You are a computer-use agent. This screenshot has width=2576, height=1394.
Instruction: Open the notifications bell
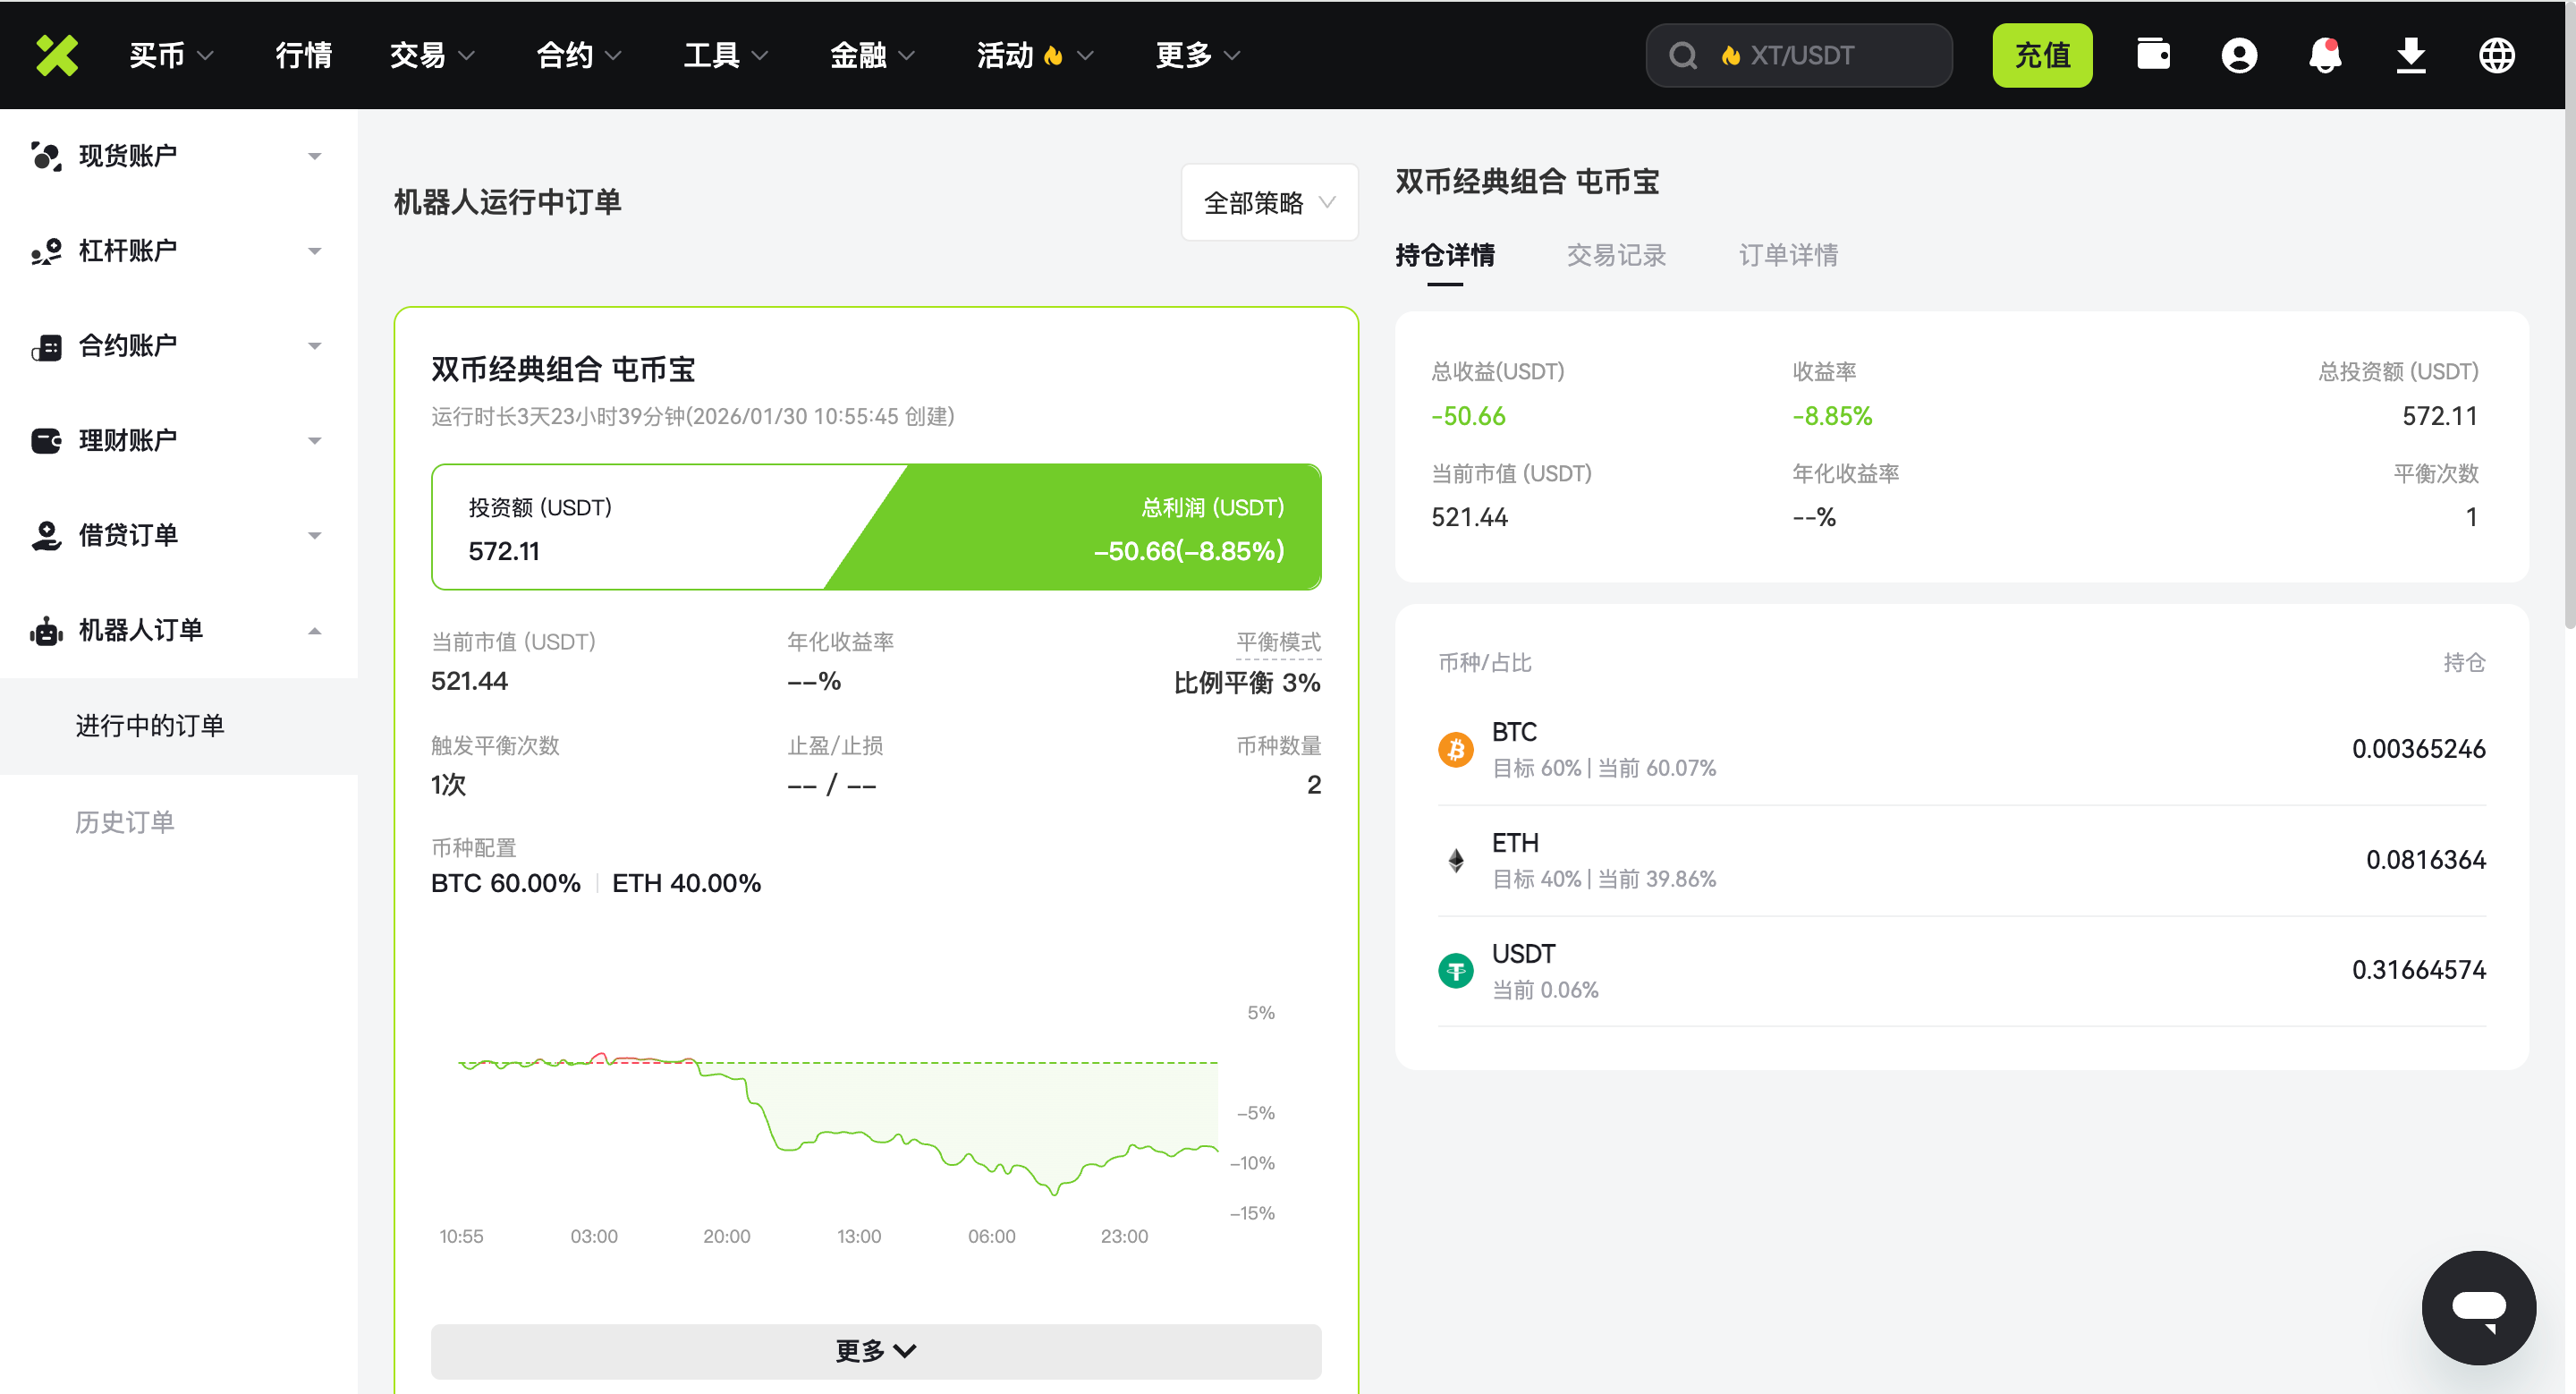(2325, 55)
